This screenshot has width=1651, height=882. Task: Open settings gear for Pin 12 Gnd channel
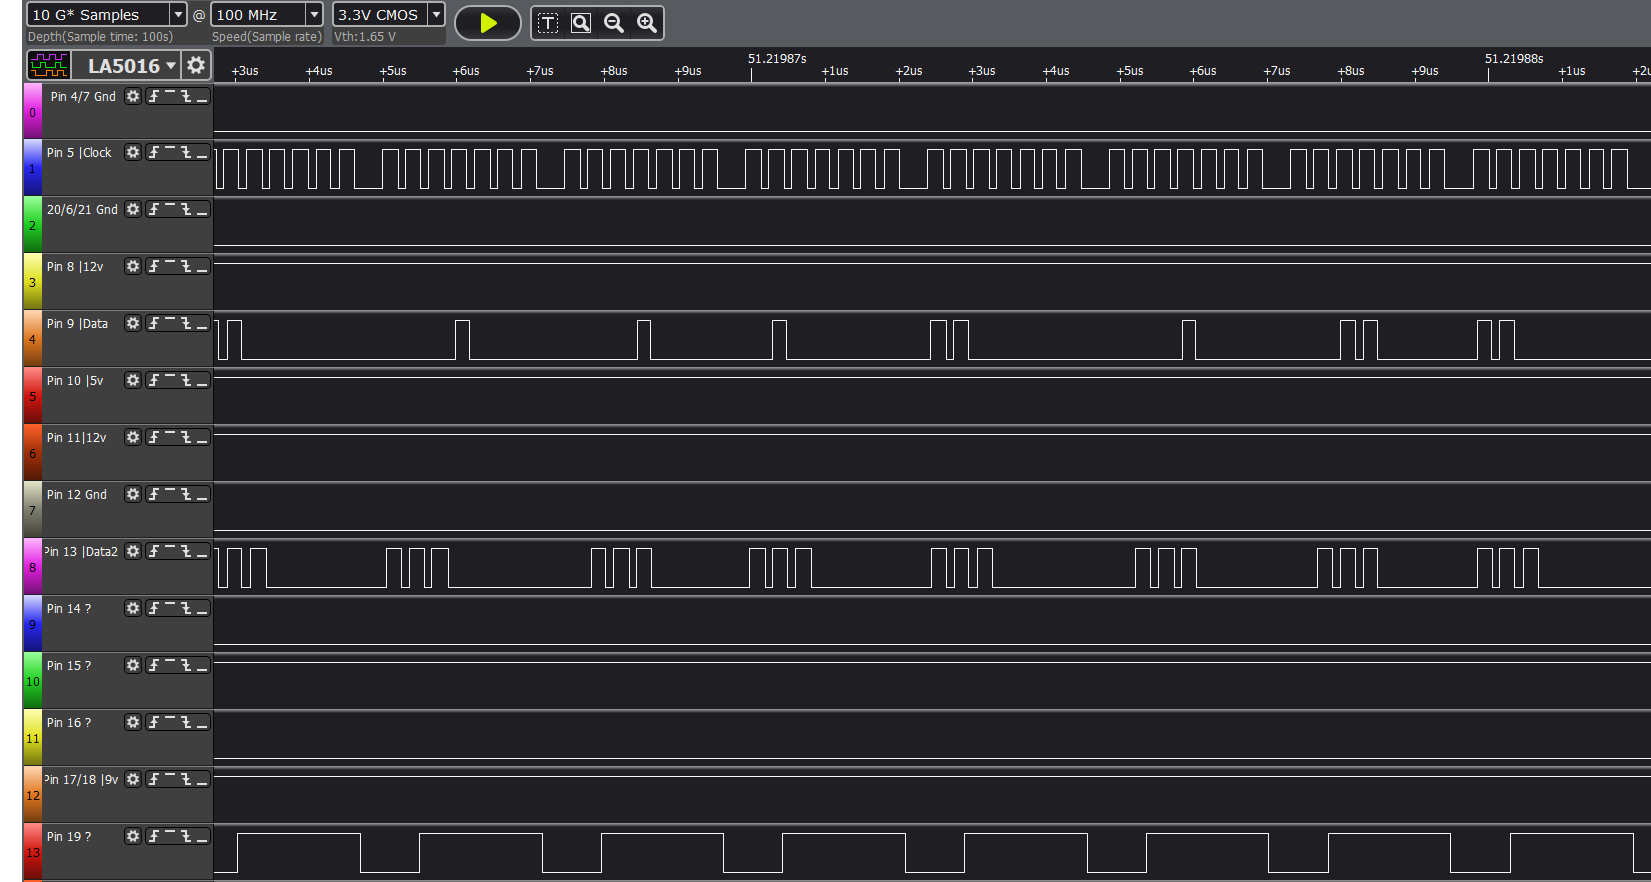point(133,494)
